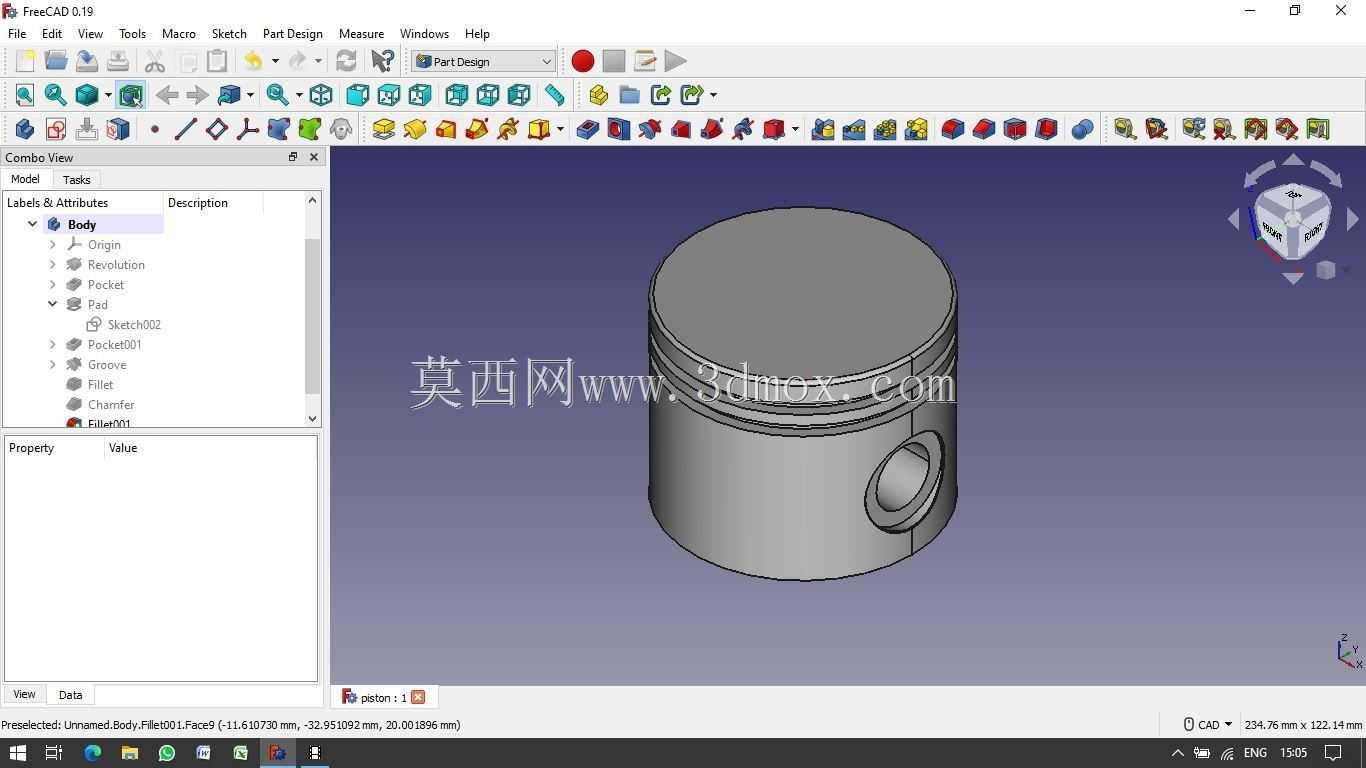Screen dimensions: 1366x768
Task: Start recording with red macro button
Action: point(583,61)
